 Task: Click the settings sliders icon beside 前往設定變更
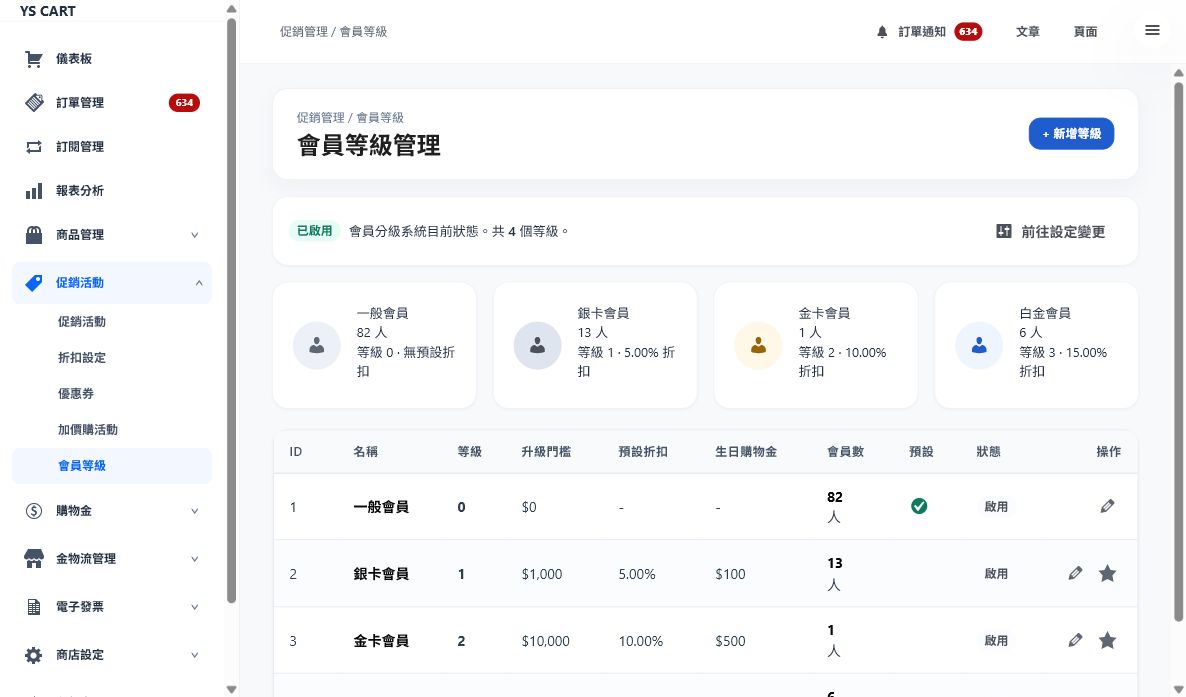(1004, 232)
